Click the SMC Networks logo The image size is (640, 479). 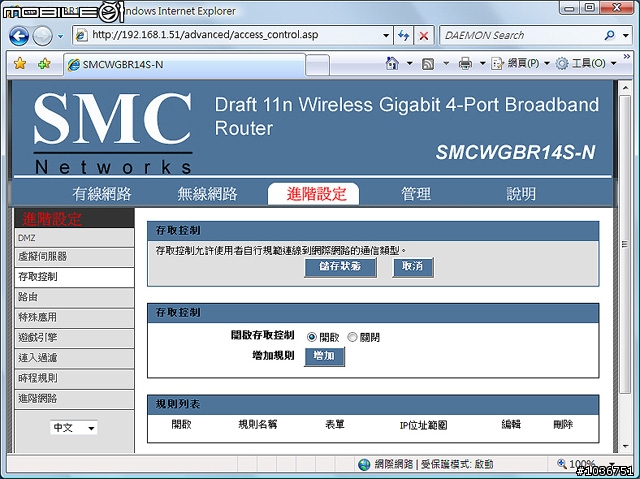click(x=113, y=133)
